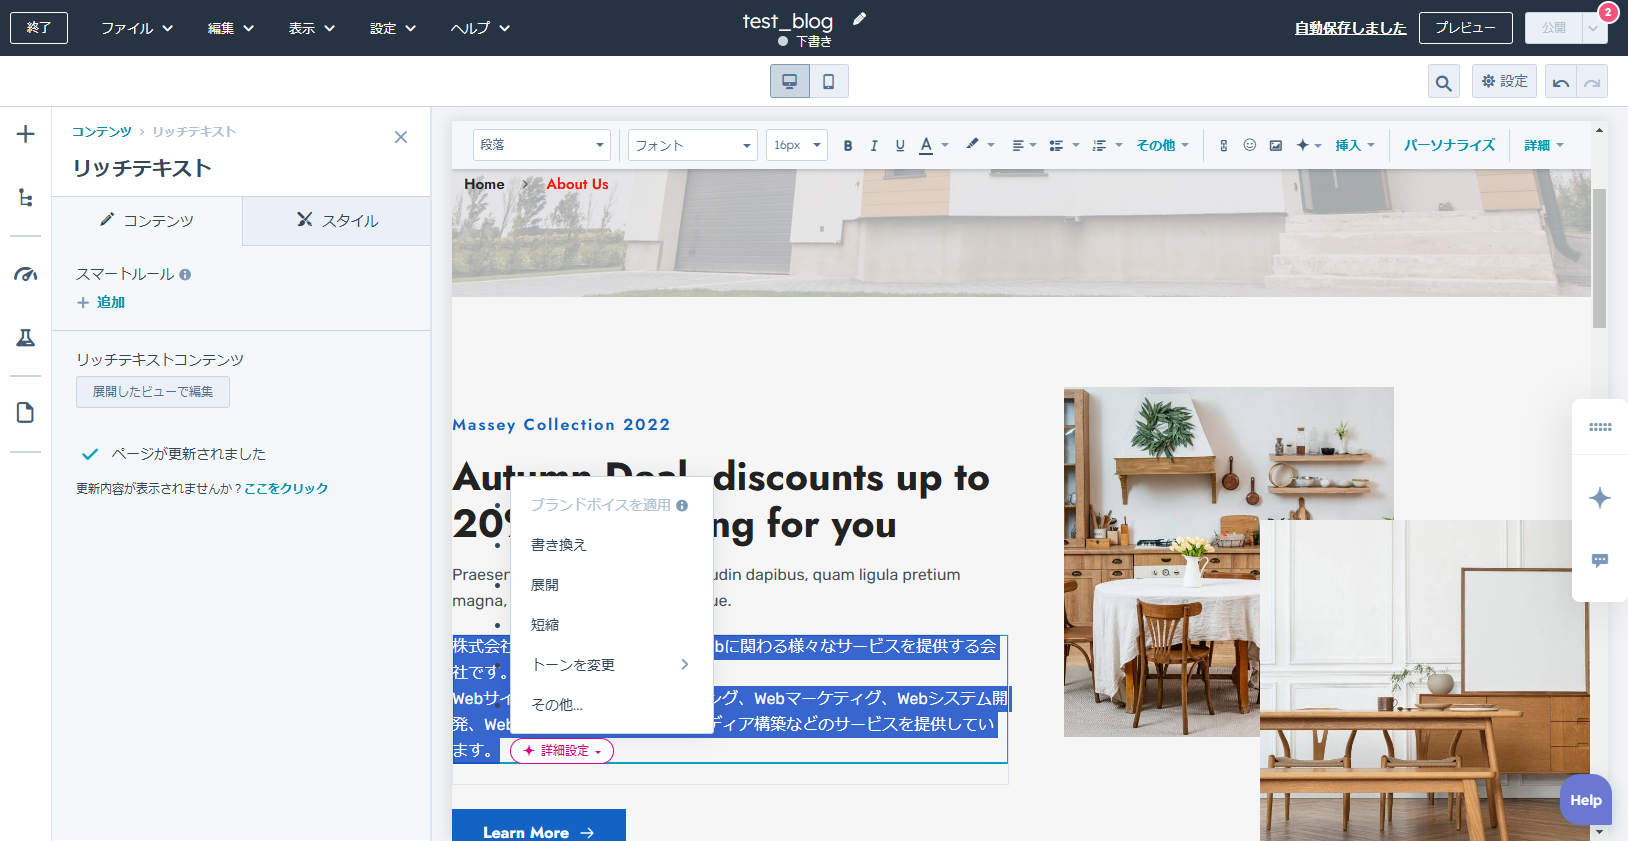Toggle italic formatting

(x=874, y=146)
